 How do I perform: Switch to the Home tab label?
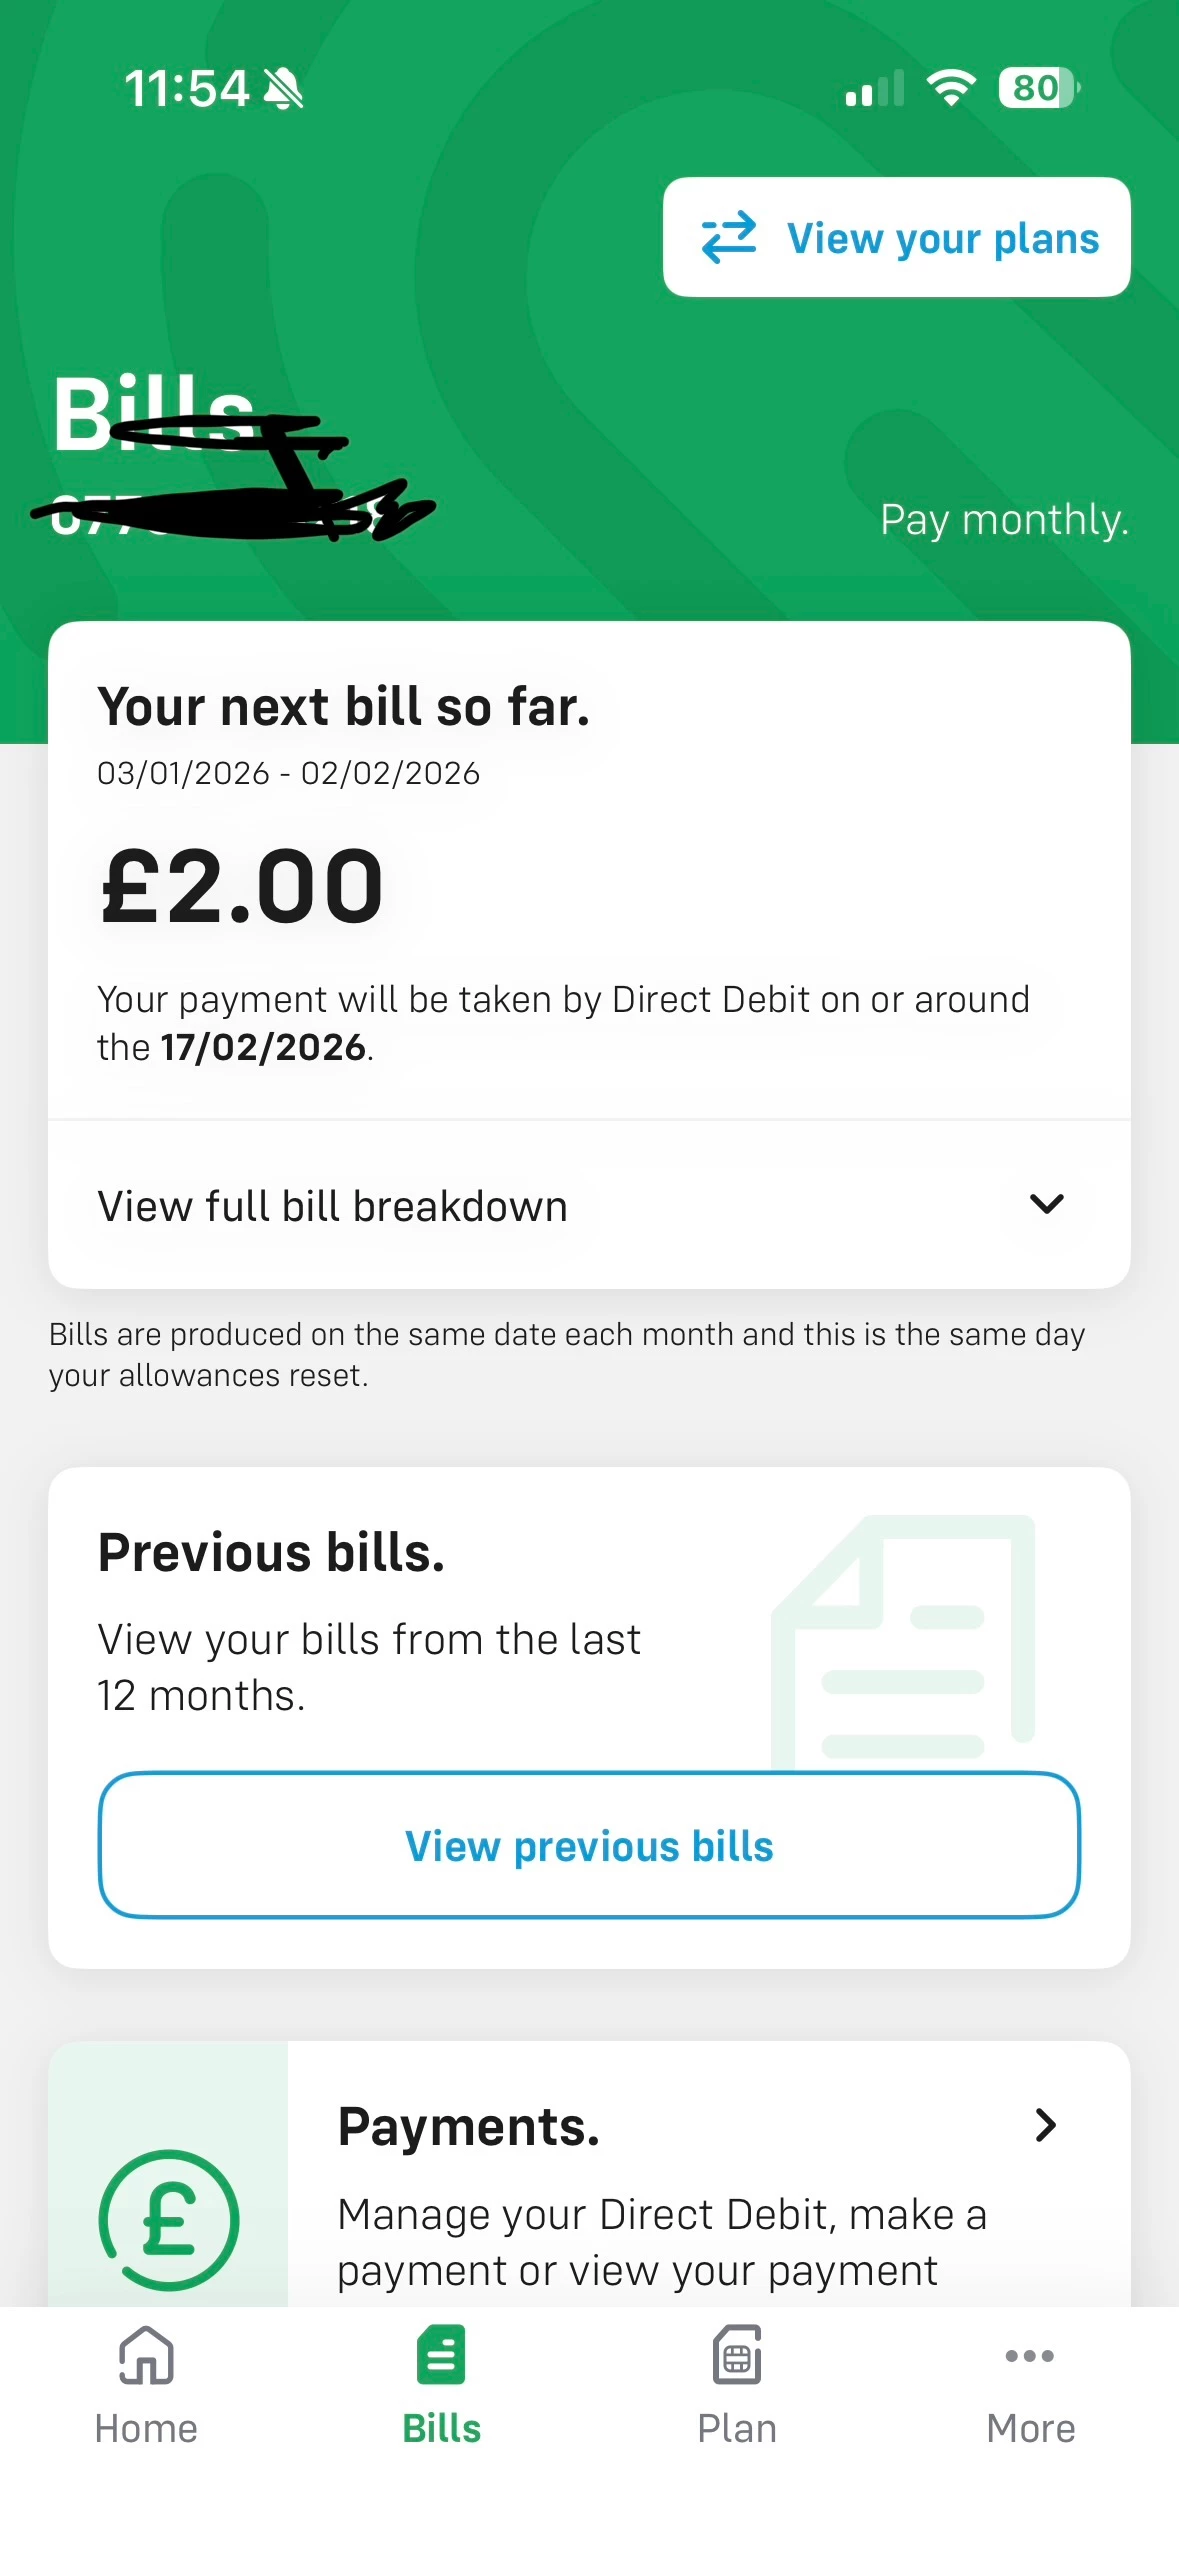tap(146, 2428)
